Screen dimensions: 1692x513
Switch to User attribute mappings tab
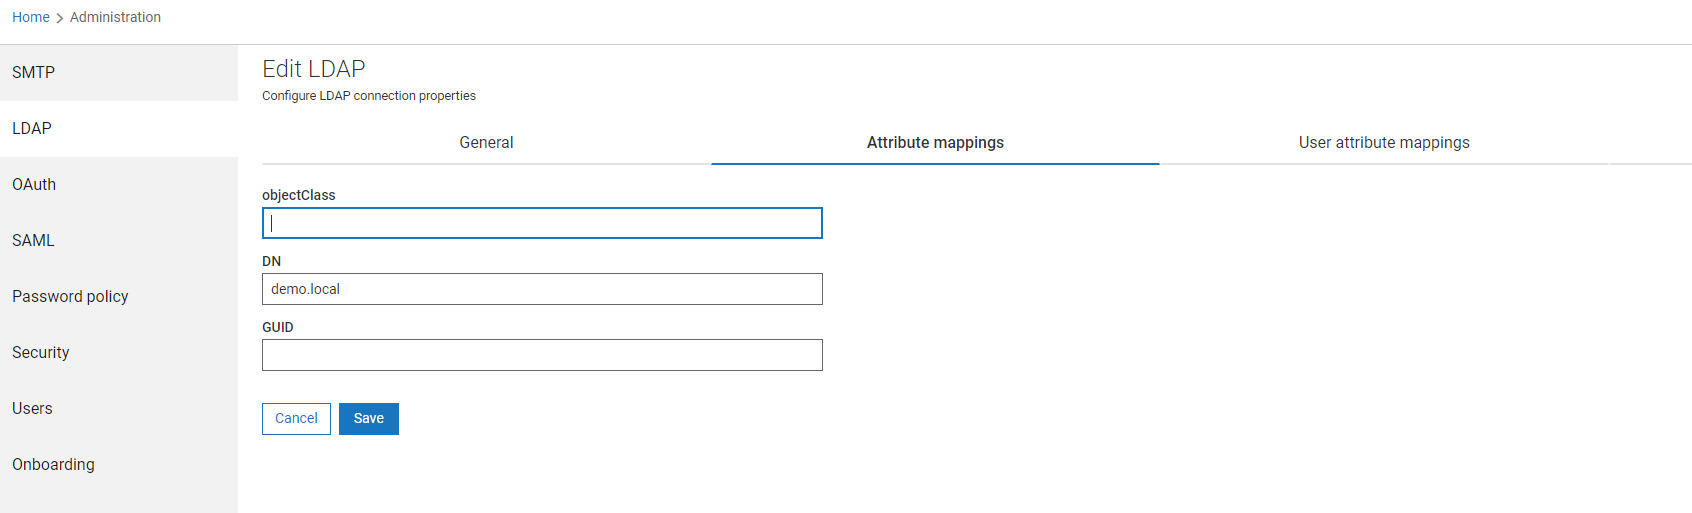click(x=1384, y=142)
